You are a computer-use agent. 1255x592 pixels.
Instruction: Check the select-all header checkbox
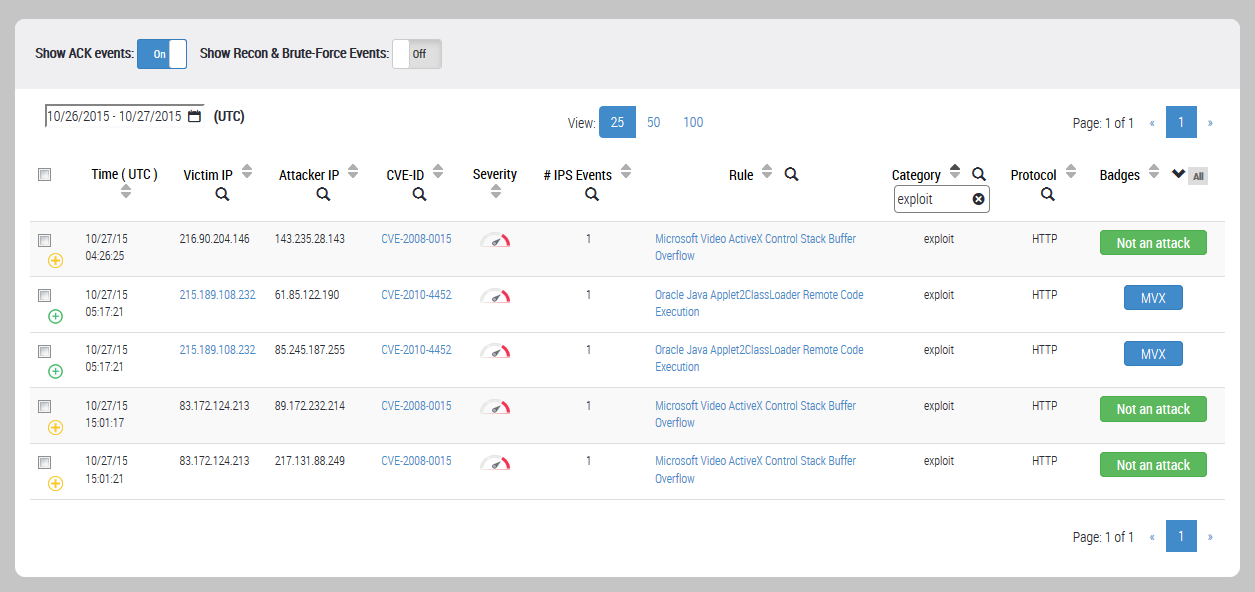pyautogui.click(x=44, y=174)
